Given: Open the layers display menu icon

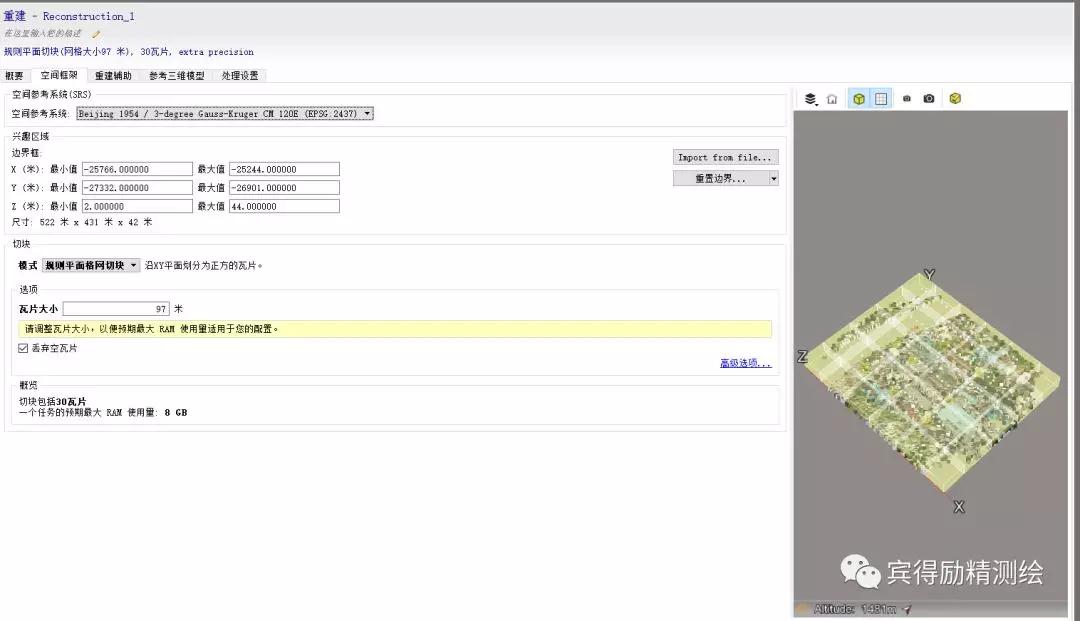Looking at the screenshot, I should 810,99.
